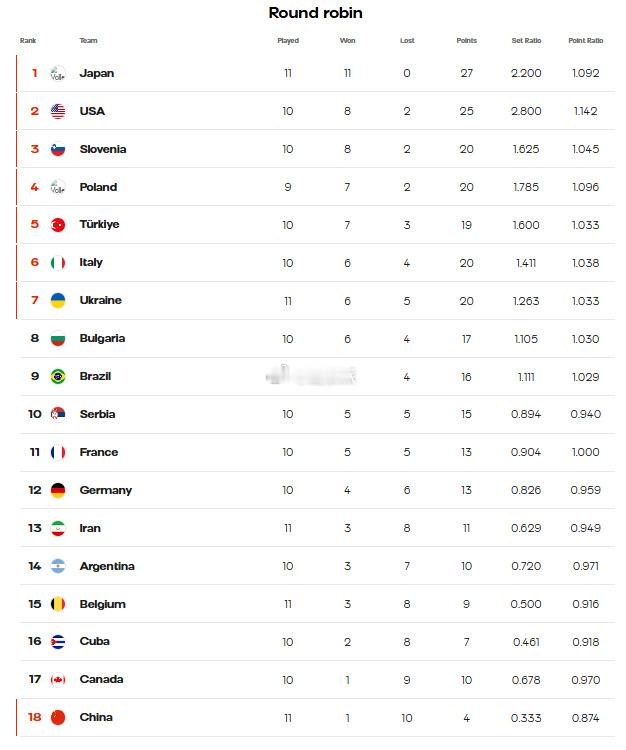Click the Italy flag icon

(x=58, y=263)
